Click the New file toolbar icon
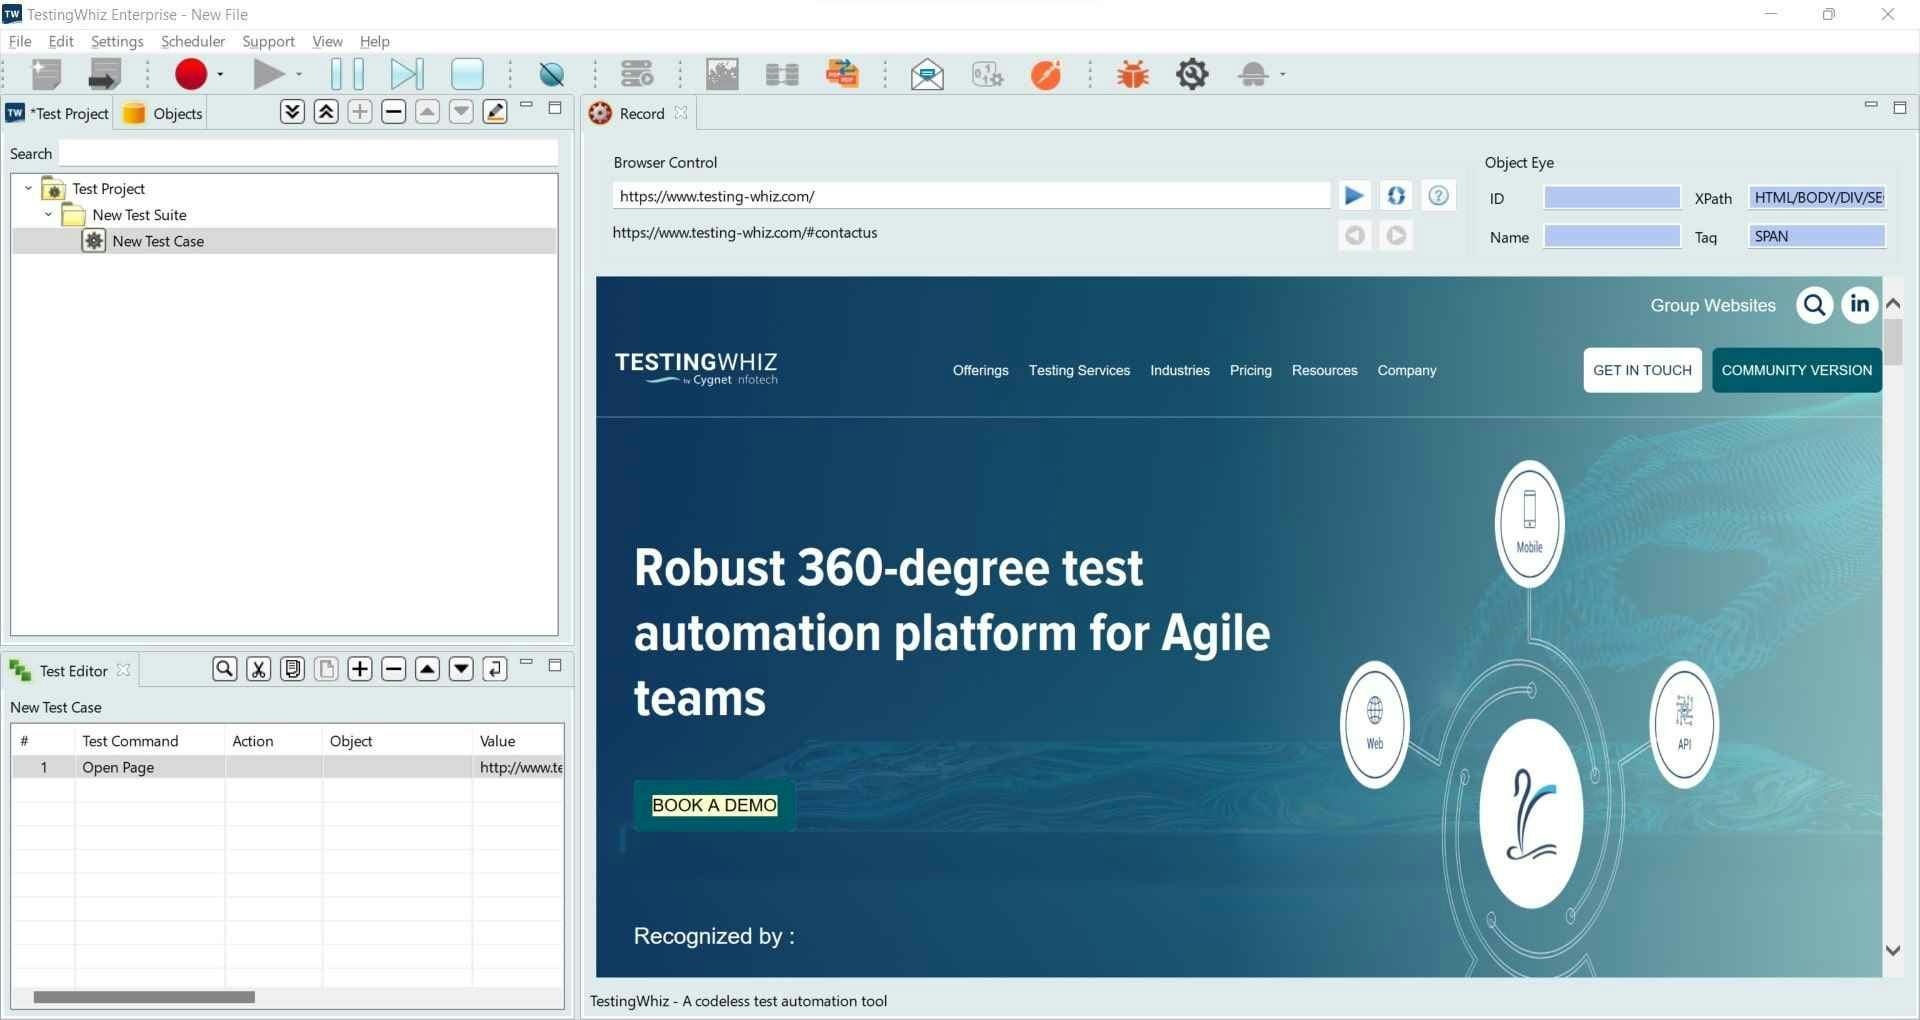This screenshot has width=1920, height=1020. (46, 74)
